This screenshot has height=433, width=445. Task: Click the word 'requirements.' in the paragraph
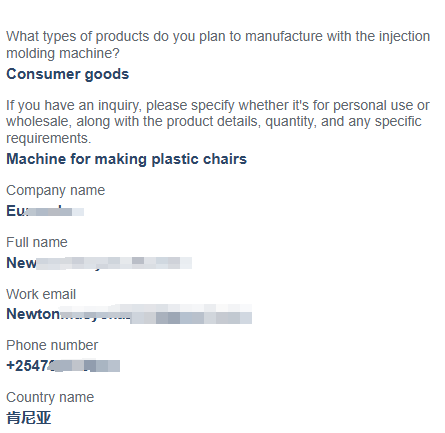tap(49, 138)
